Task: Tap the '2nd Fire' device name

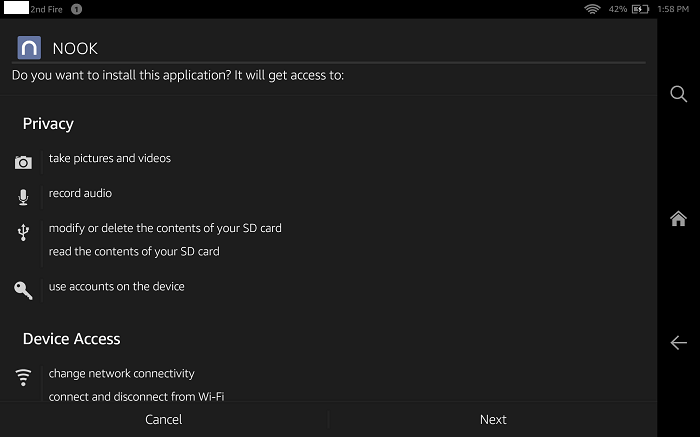Action: pyautogui.click(x=46, y=9)
